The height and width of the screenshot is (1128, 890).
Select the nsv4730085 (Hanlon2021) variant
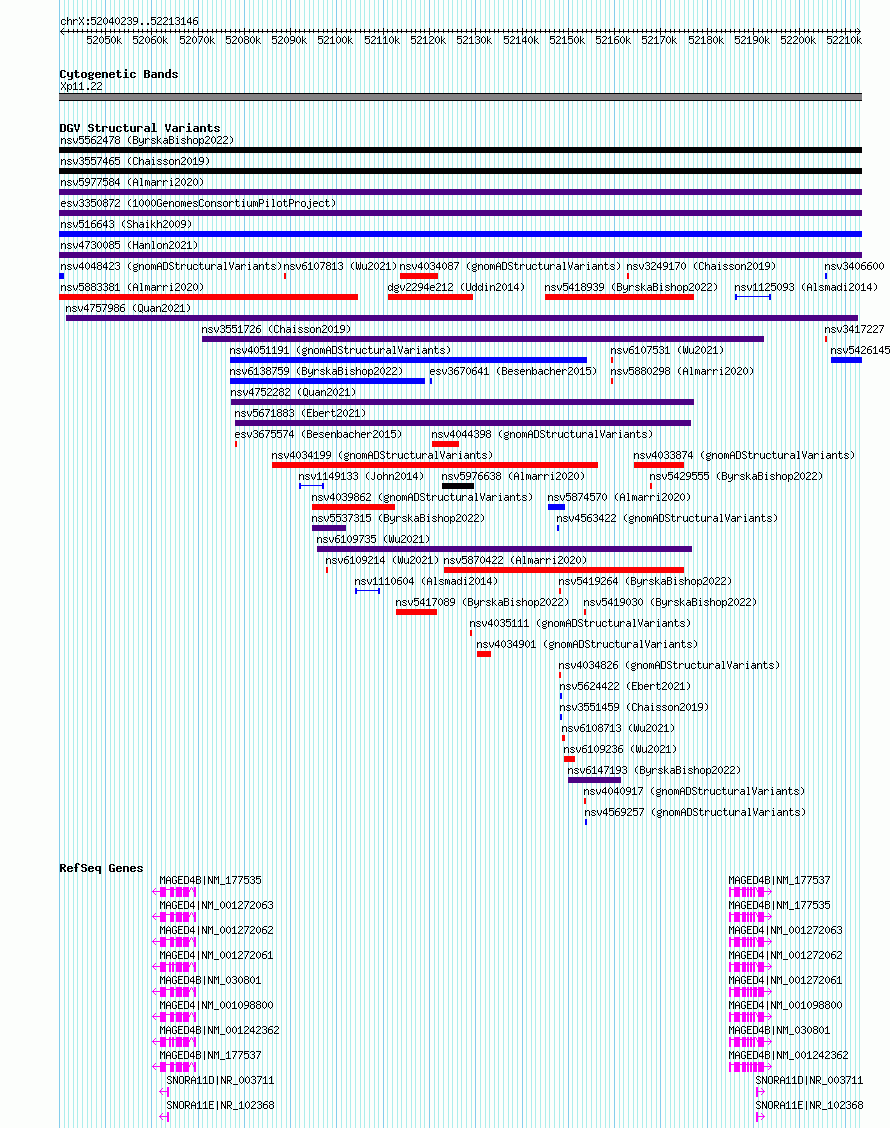[129, 245]
